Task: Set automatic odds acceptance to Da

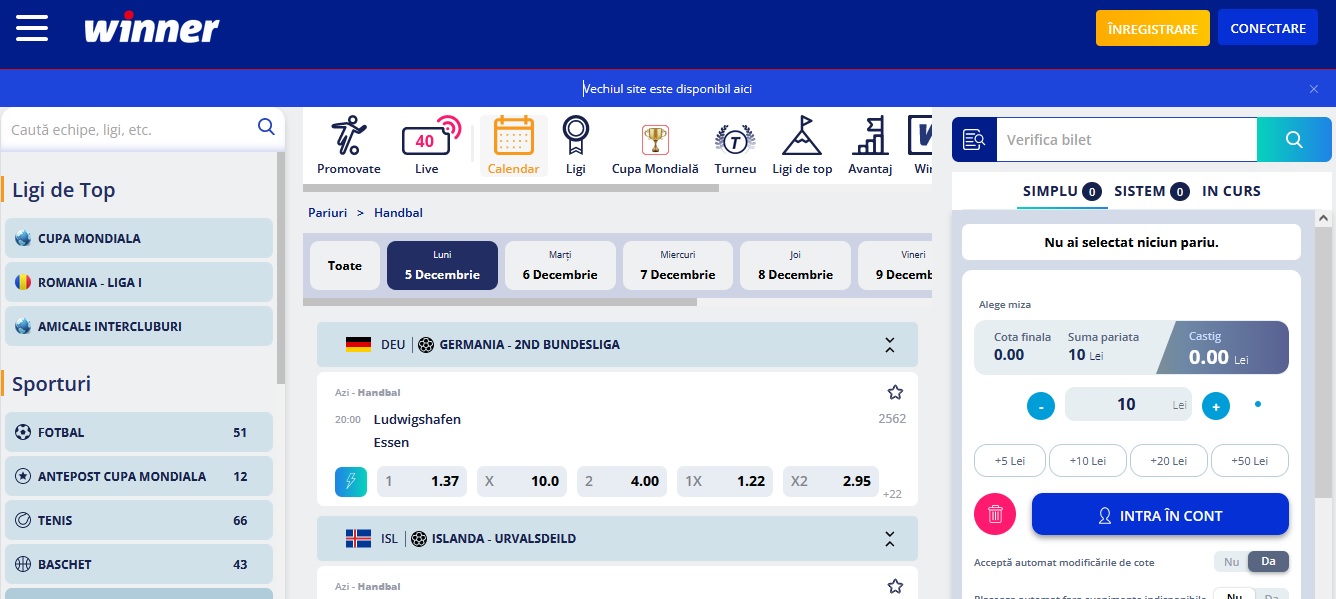Action: (x=1268, y=562)
